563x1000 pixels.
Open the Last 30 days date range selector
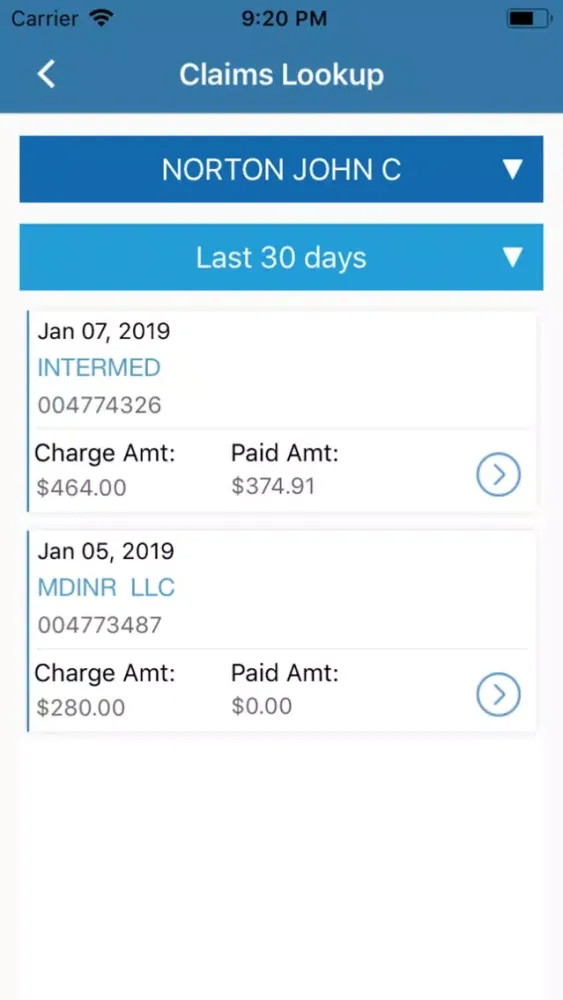(x=281, y=257)
